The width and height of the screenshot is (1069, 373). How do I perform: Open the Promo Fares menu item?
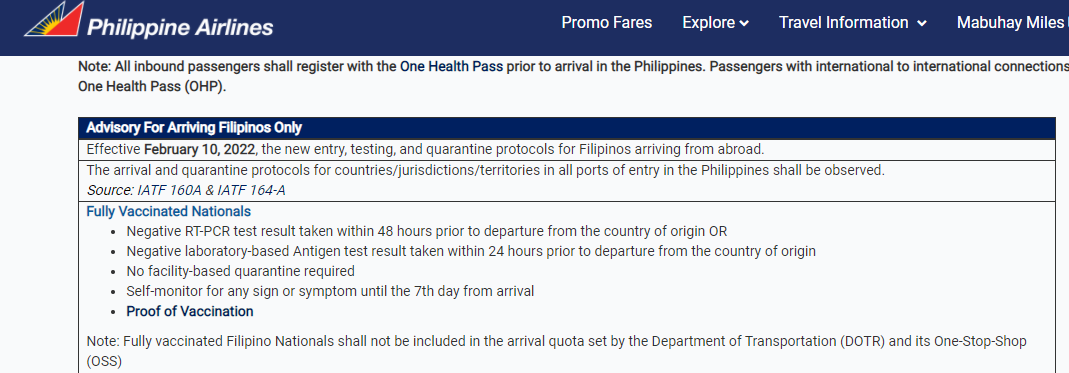click(607, 23)
